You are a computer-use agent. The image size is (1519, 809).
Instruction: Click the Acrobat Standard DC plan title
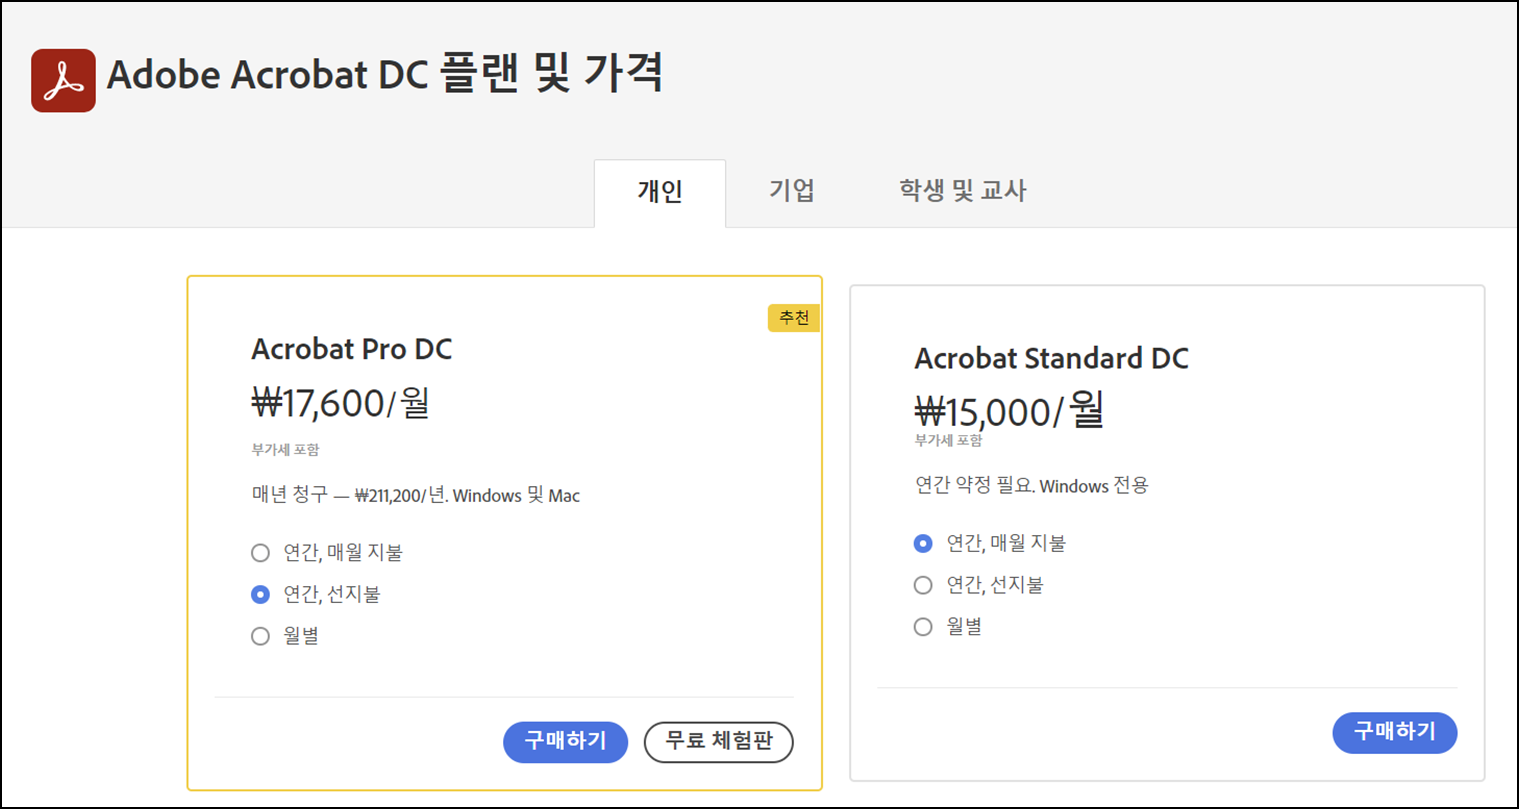coord(1052,358)
